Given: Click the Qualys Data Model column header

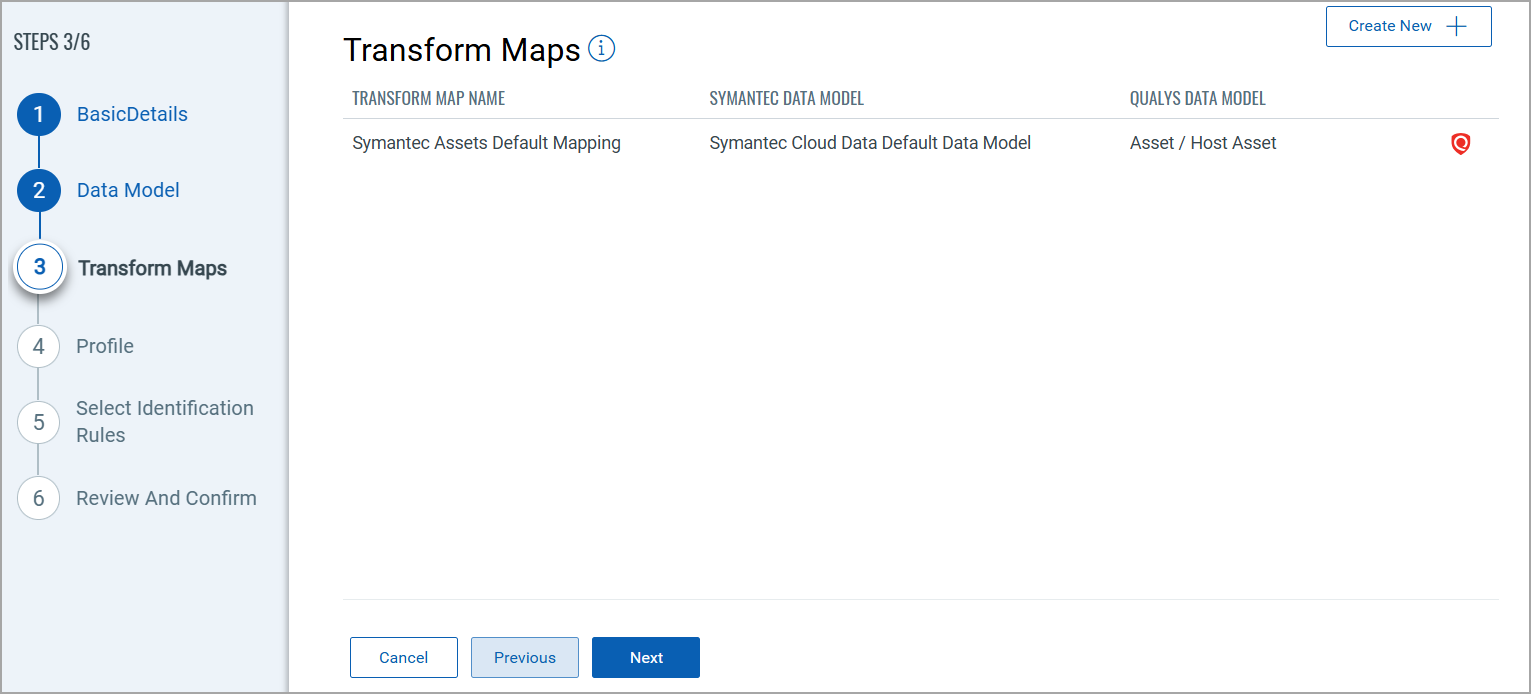Looking at the screenshot, I should point(1197,99).
